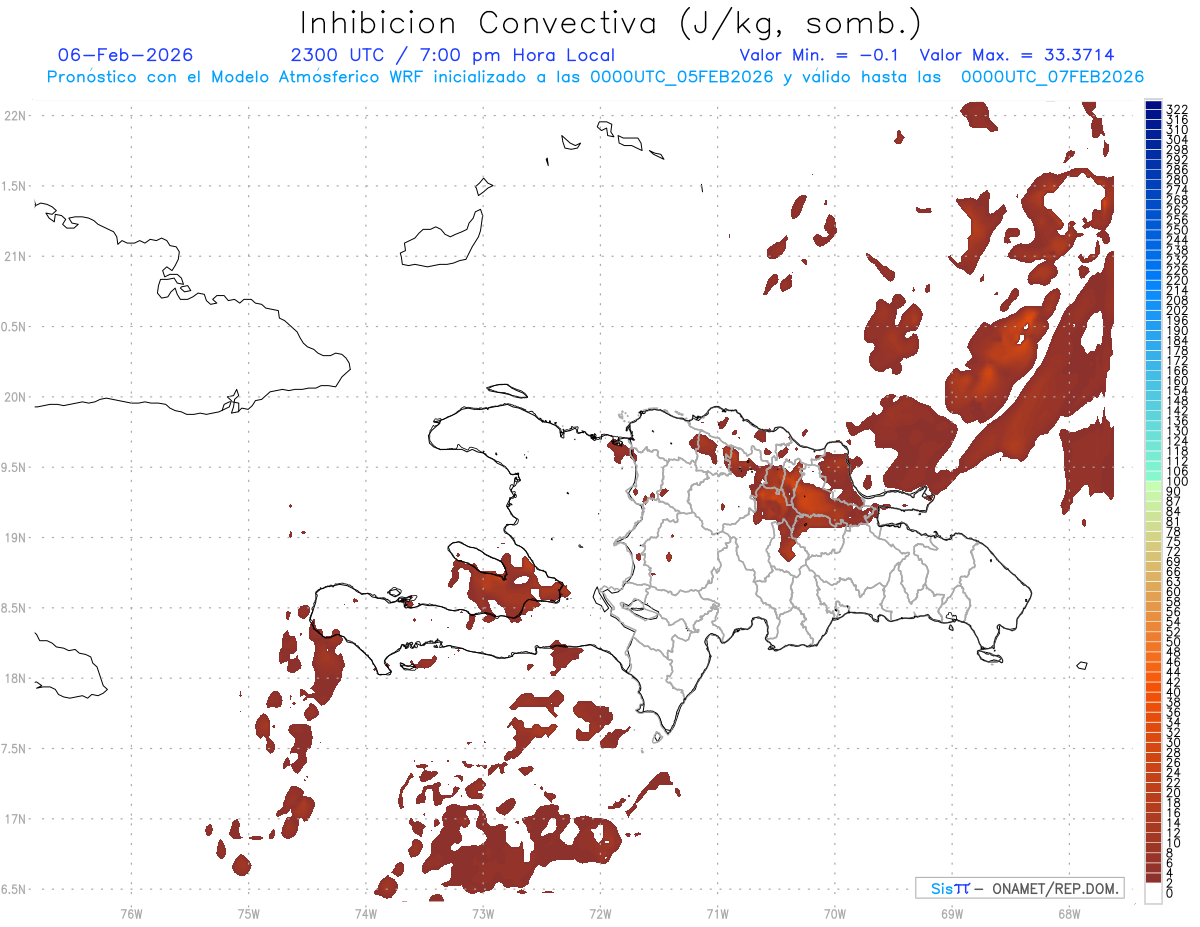The height and width of the screenshot is (927, 1200).
Task: Click the 17N latitude label
Action: (x=15, y=819)
